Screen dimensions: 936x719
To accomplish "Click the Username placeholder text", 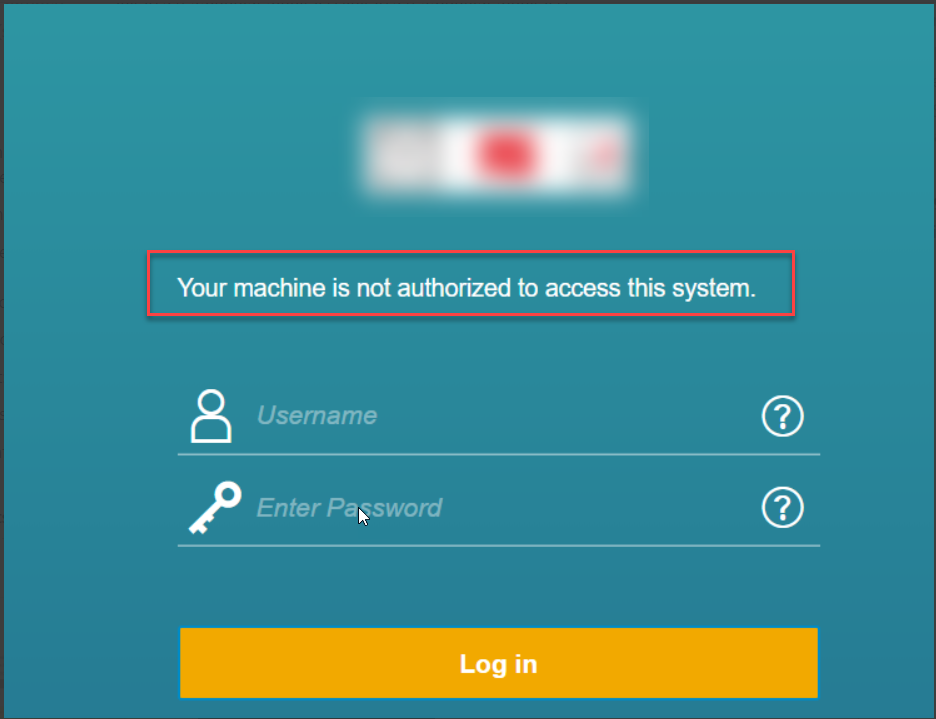I will pos(317,416).
